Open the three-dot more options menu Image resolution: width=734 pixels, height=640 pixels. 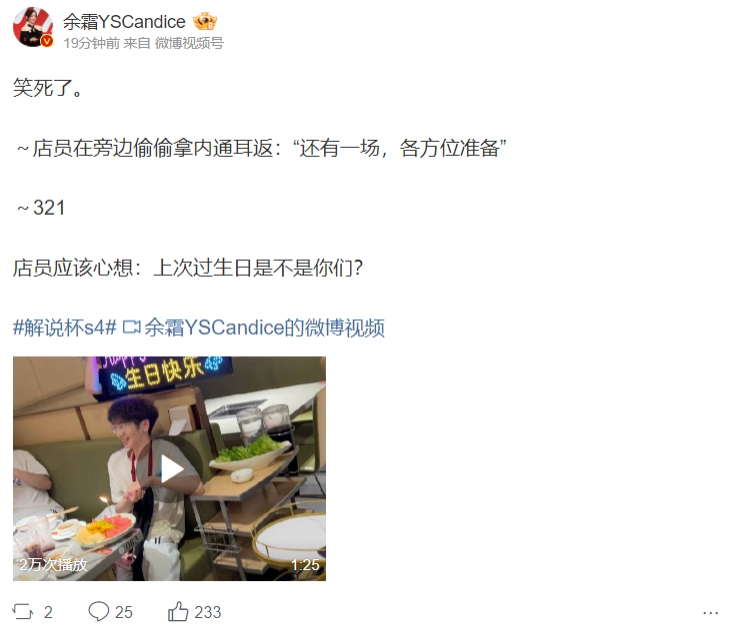710,612
